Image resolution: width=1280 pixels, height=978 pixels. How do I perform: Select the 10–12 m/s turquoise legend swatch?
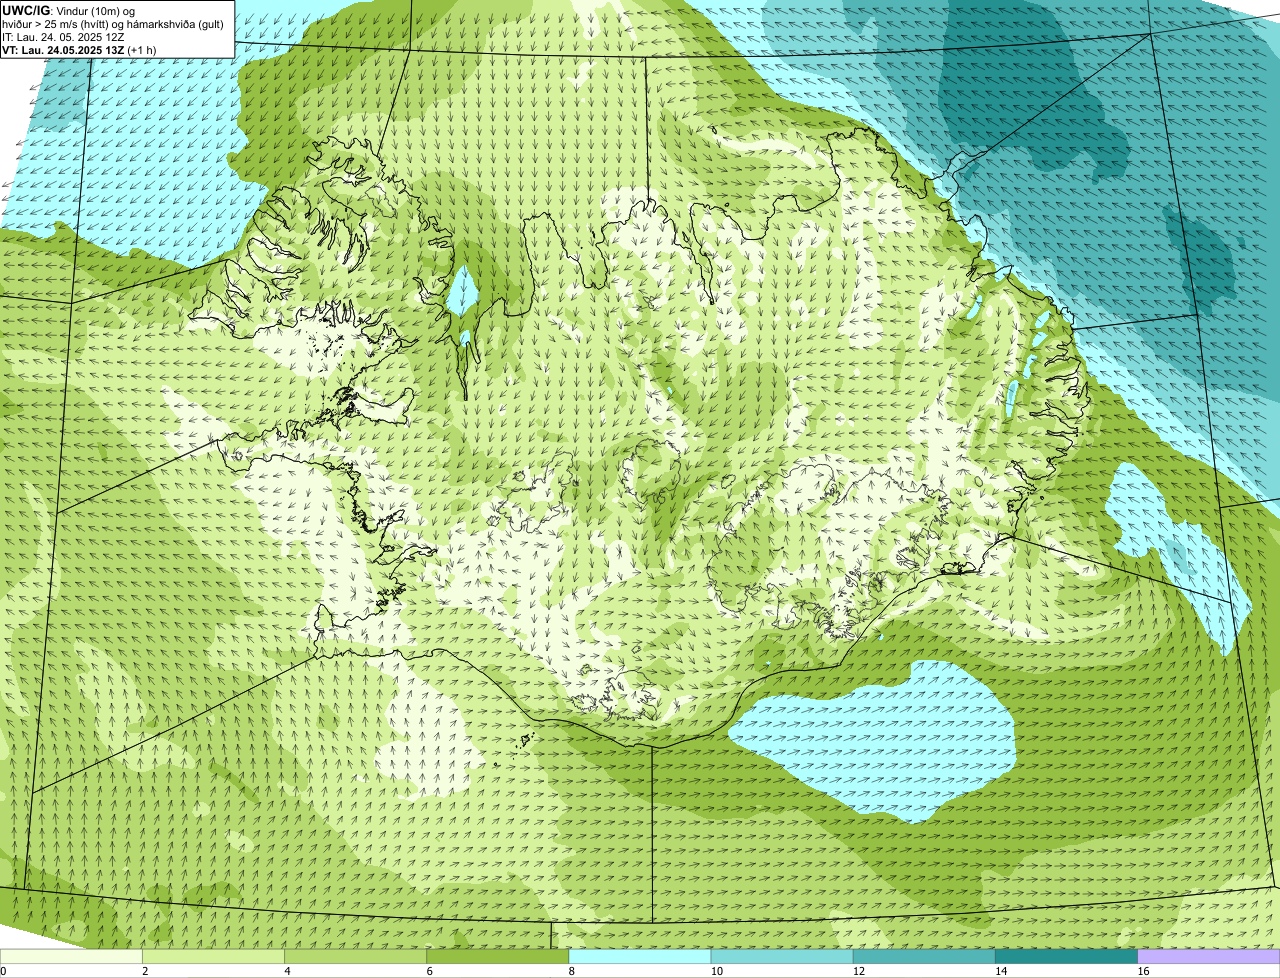coord(782,956)
